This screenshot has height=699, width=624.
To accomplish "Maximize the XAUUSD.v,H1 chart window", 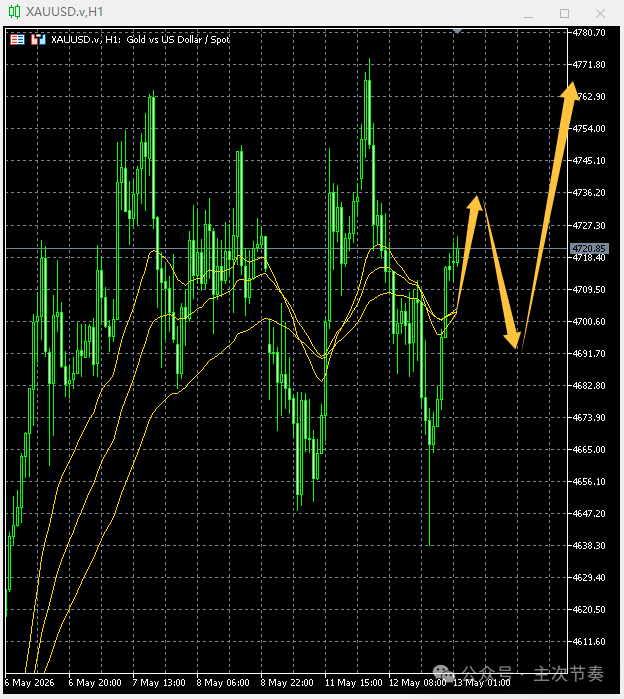I will pos(564,14).
